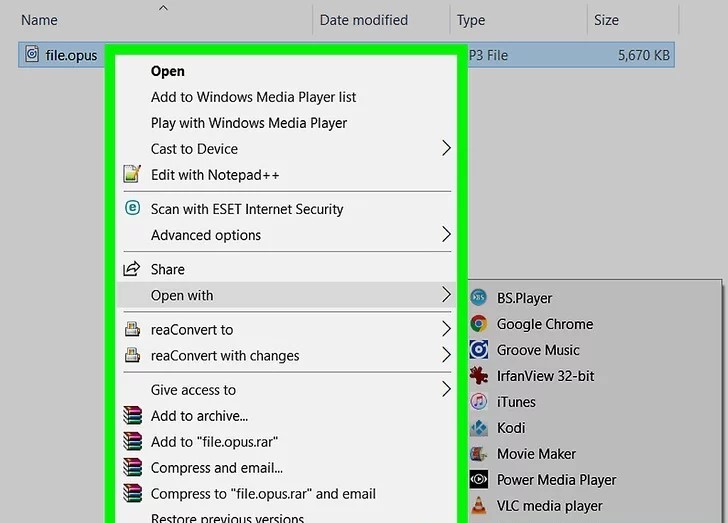The width and height of the screenshot is (728, 523).
Task: Expand the reaConvert to submenu arrow
Action: coord(446,329)
